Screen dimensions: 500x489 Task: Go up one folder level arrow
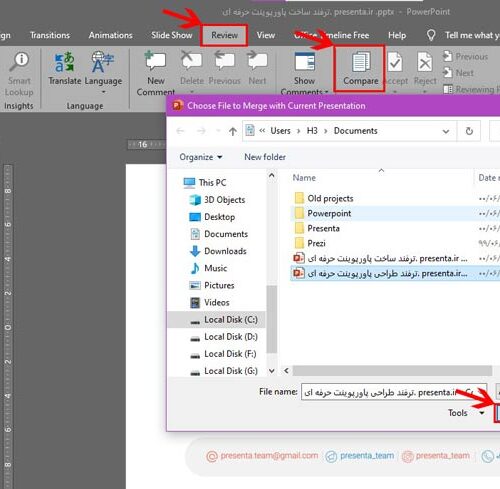(233, 131)
